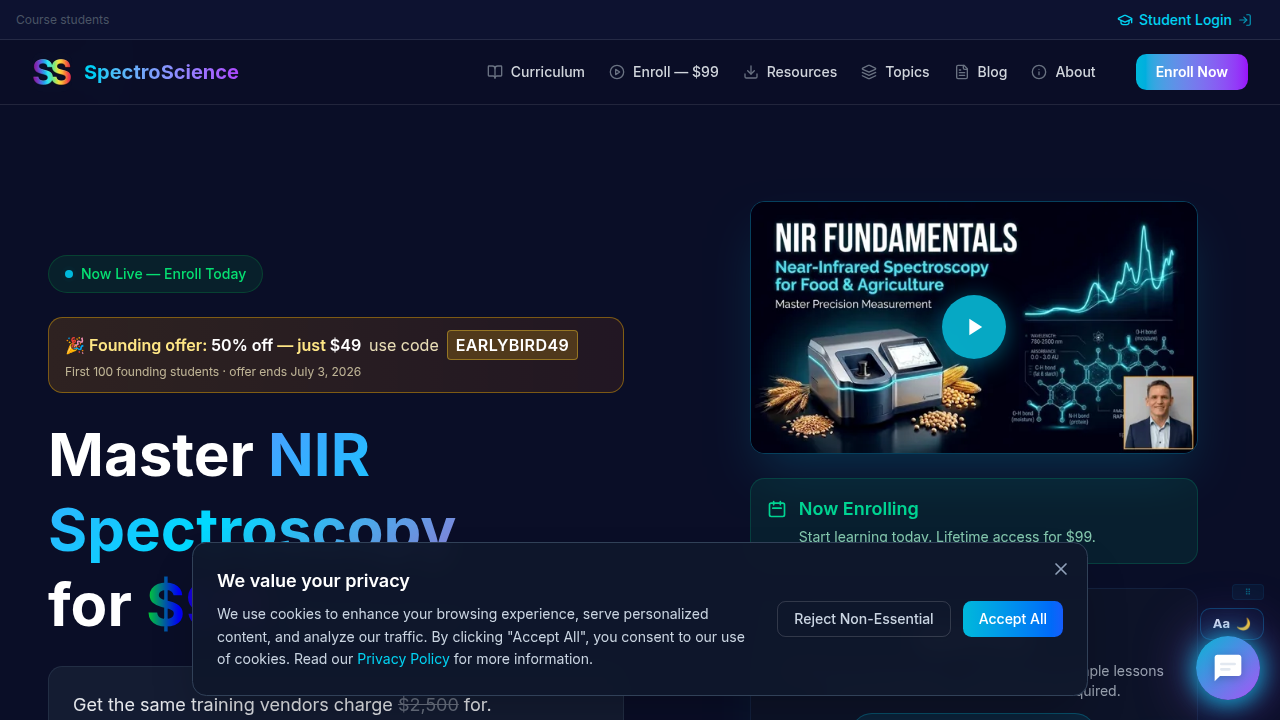Click the SS SpectroScience logo icon

52,72
